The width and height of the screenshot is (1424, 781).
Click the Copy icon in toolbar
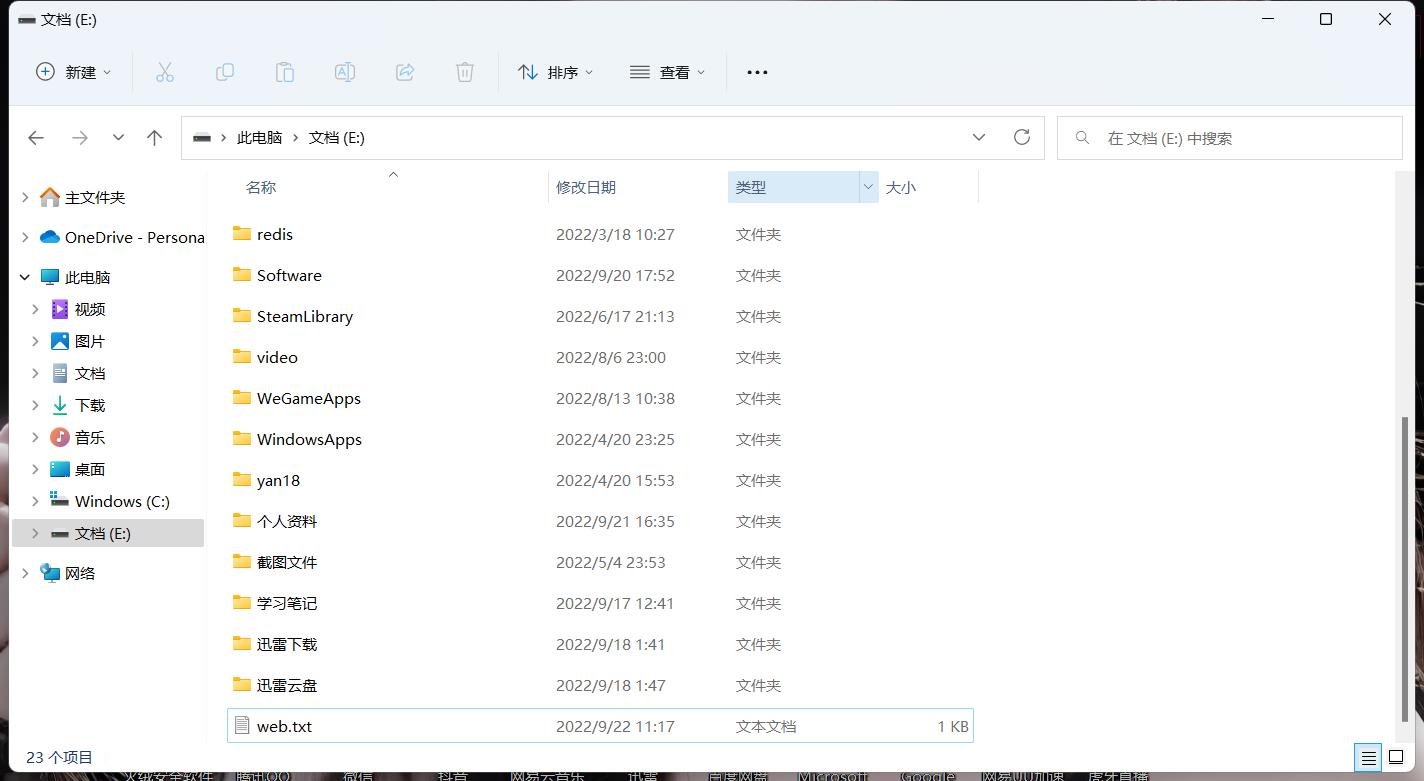click(225, 72)
